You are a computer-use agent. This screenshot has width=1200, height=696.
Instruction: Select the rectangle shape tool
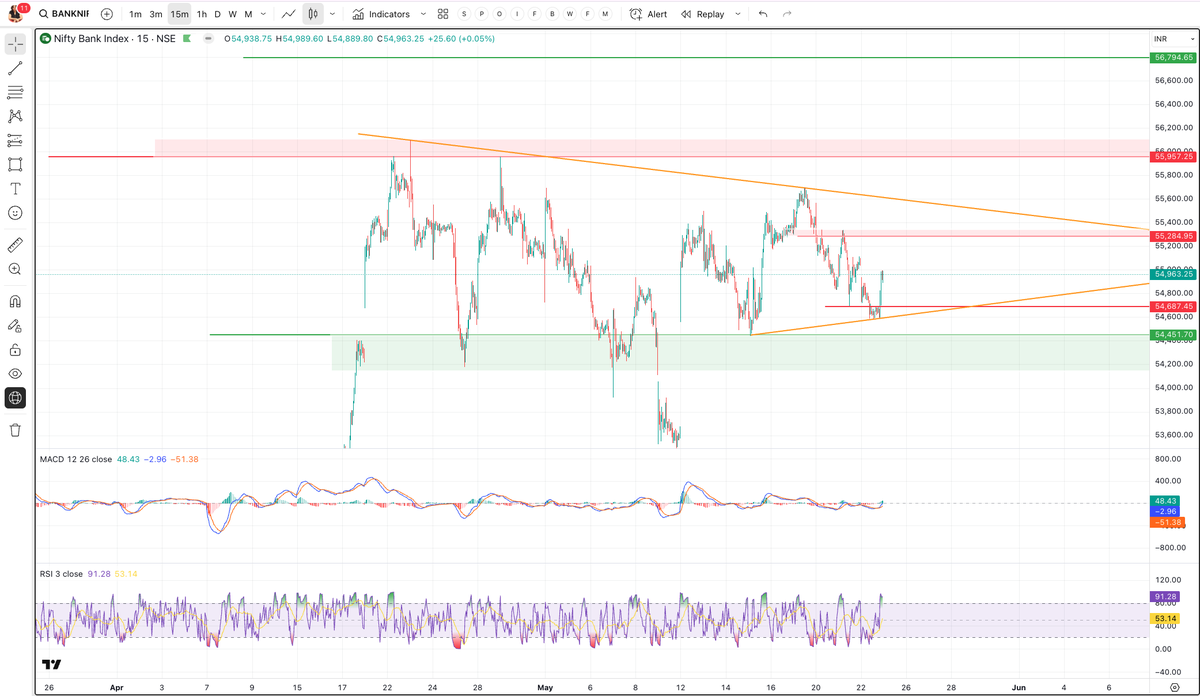(x=15, y=165)
